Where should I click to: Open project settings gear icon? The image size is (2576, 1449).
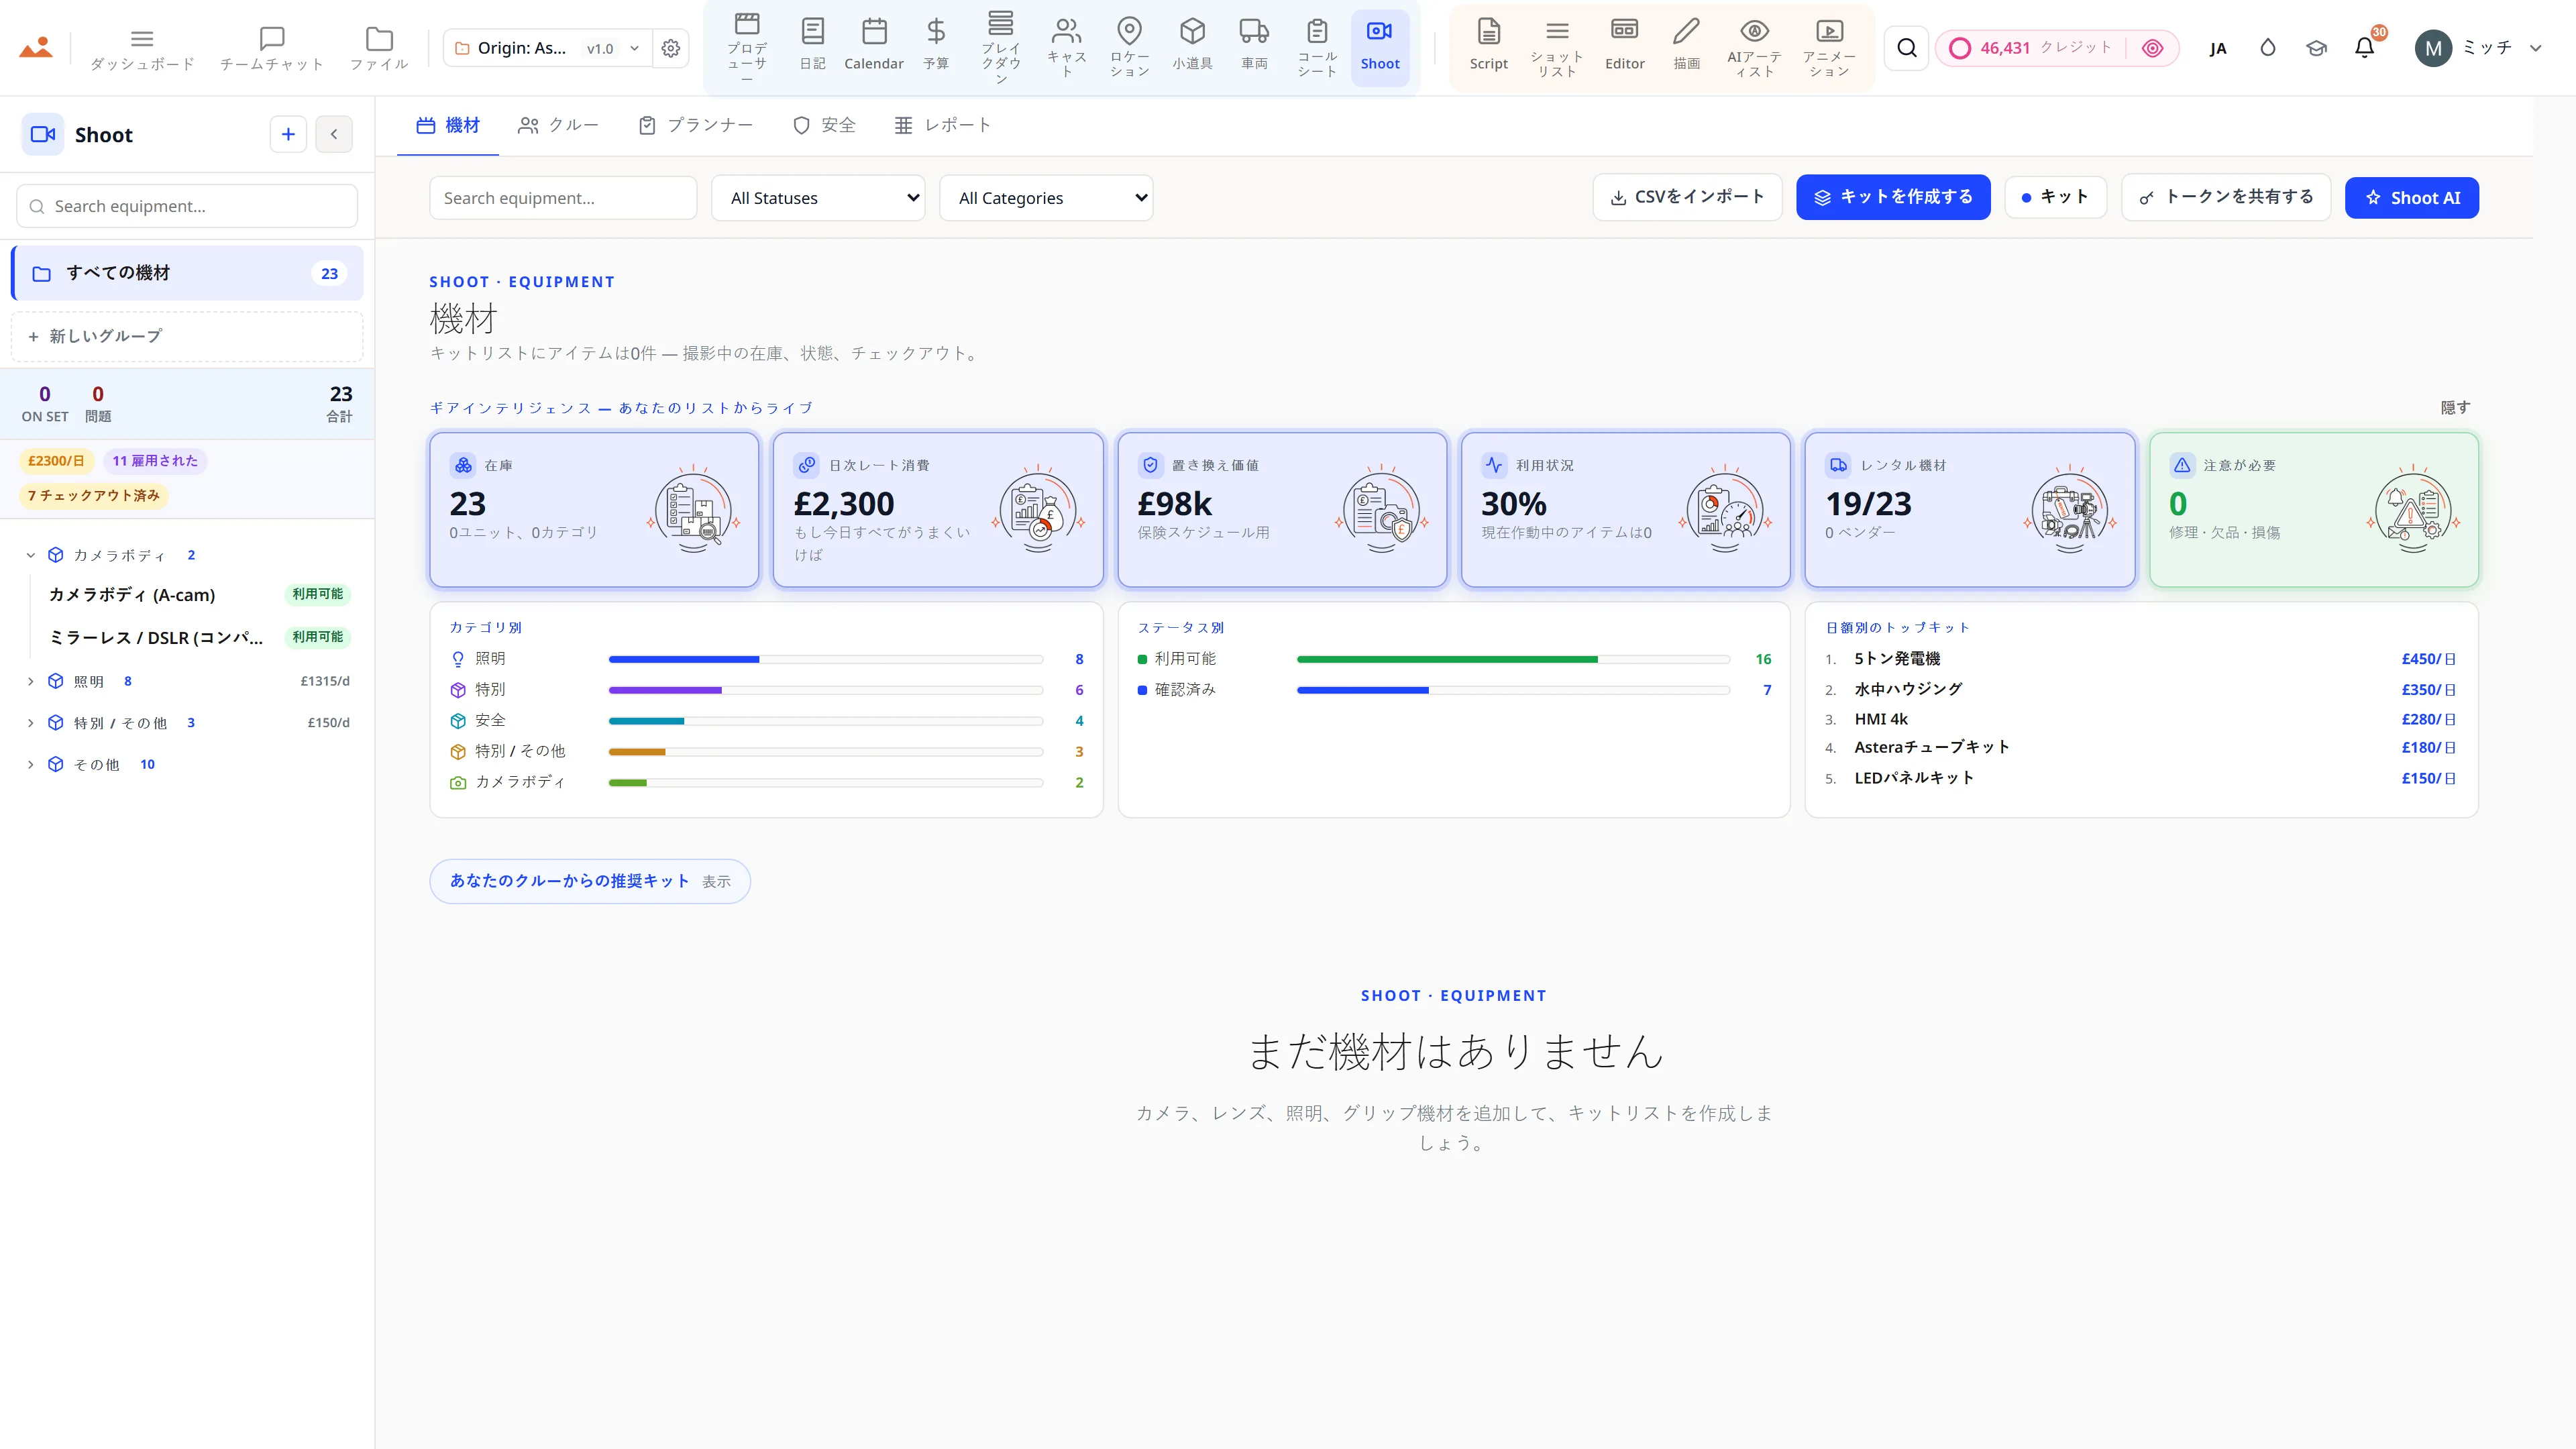(x=671, y=48)
